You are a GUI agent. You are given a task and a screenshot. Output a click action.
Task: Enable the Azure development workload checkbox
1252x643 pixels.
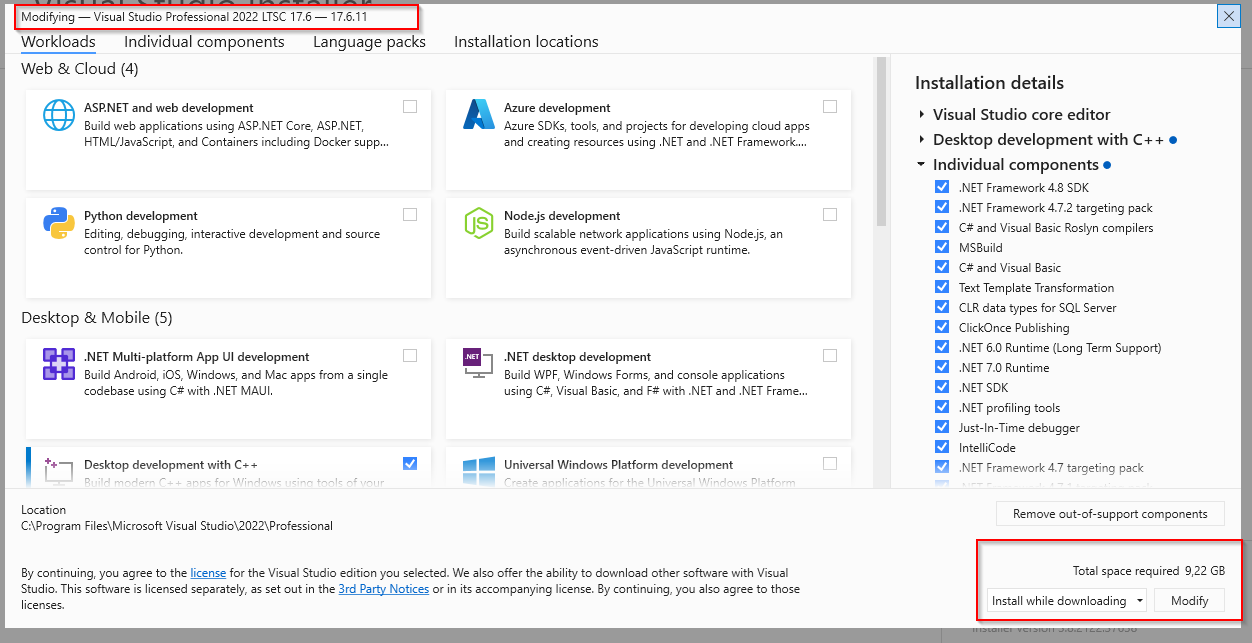(830, 107)
